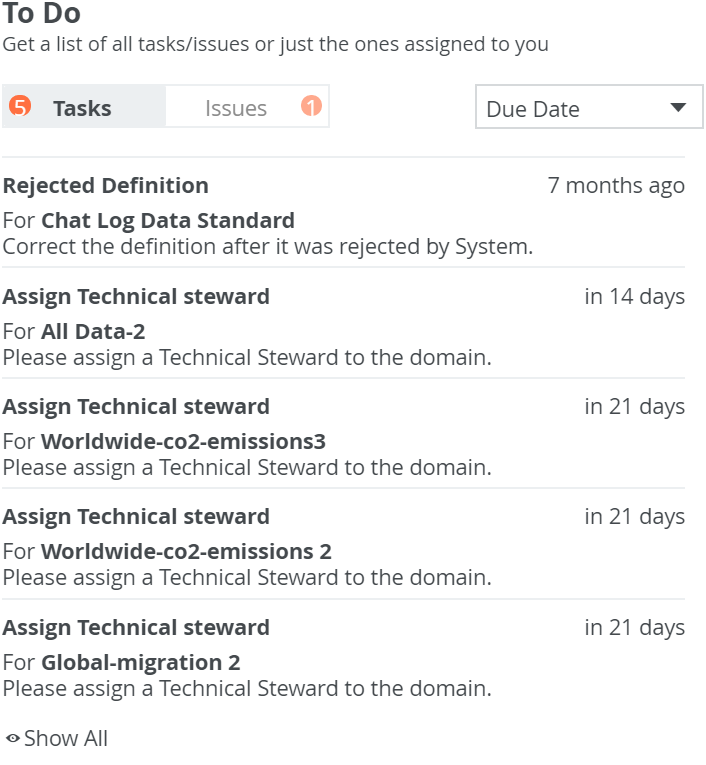Open Worldwide-co2-emissions 2 domain link
This screenshot has height=765, width=706.
coord(186,551)
